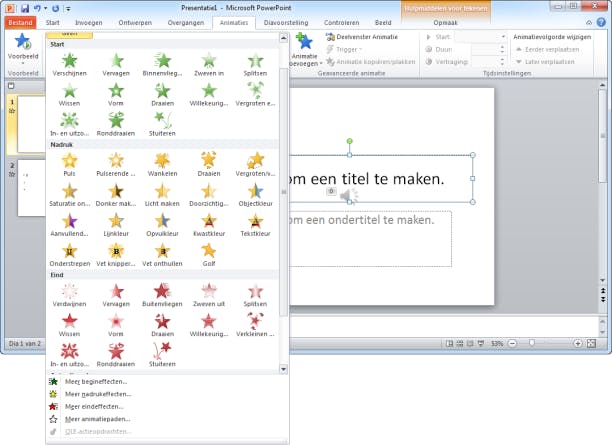
Task: Select the Donker maken emphasis effect
Action: [116, 195]
